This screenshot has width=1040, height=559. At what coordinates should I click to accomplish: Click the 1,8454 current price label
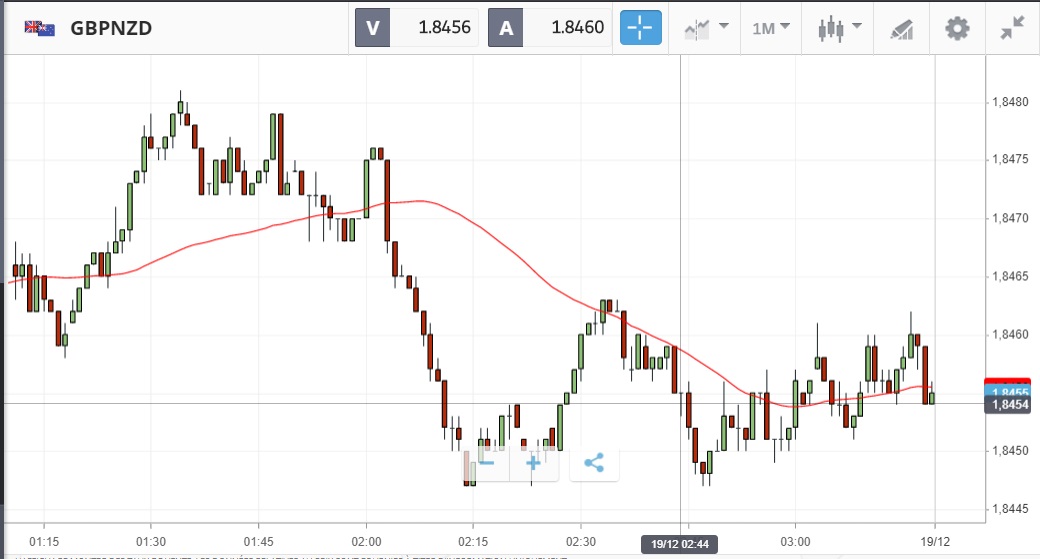coord(1008,404)
